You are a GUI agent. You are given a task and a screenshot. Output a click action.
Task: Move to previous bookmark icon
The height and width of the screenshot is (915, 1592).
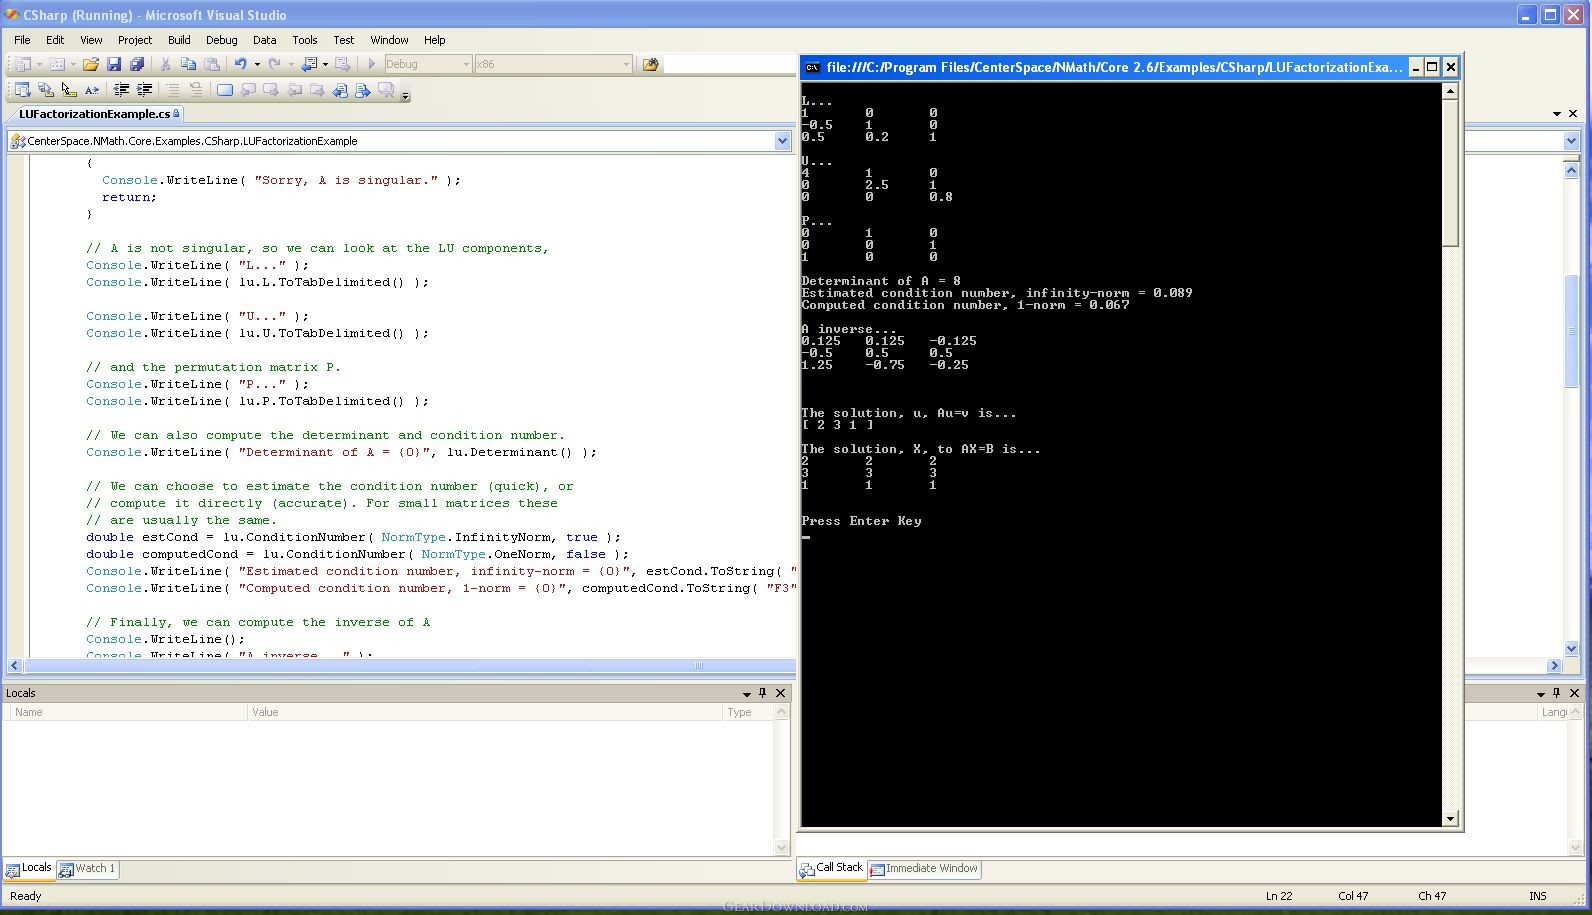pos(248,90)
